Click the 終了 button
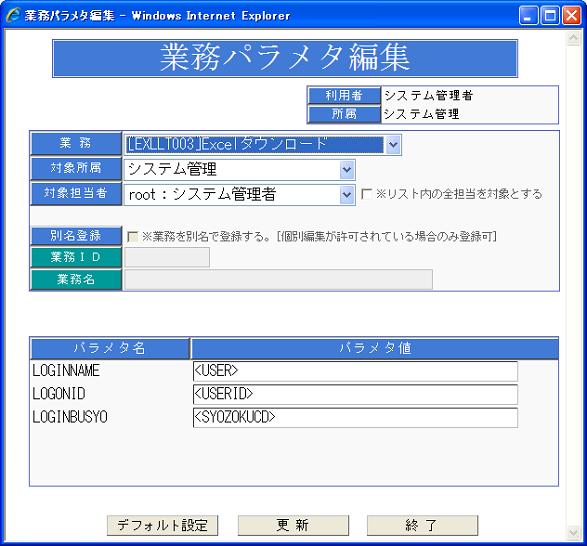 click(x=422, y=525)
